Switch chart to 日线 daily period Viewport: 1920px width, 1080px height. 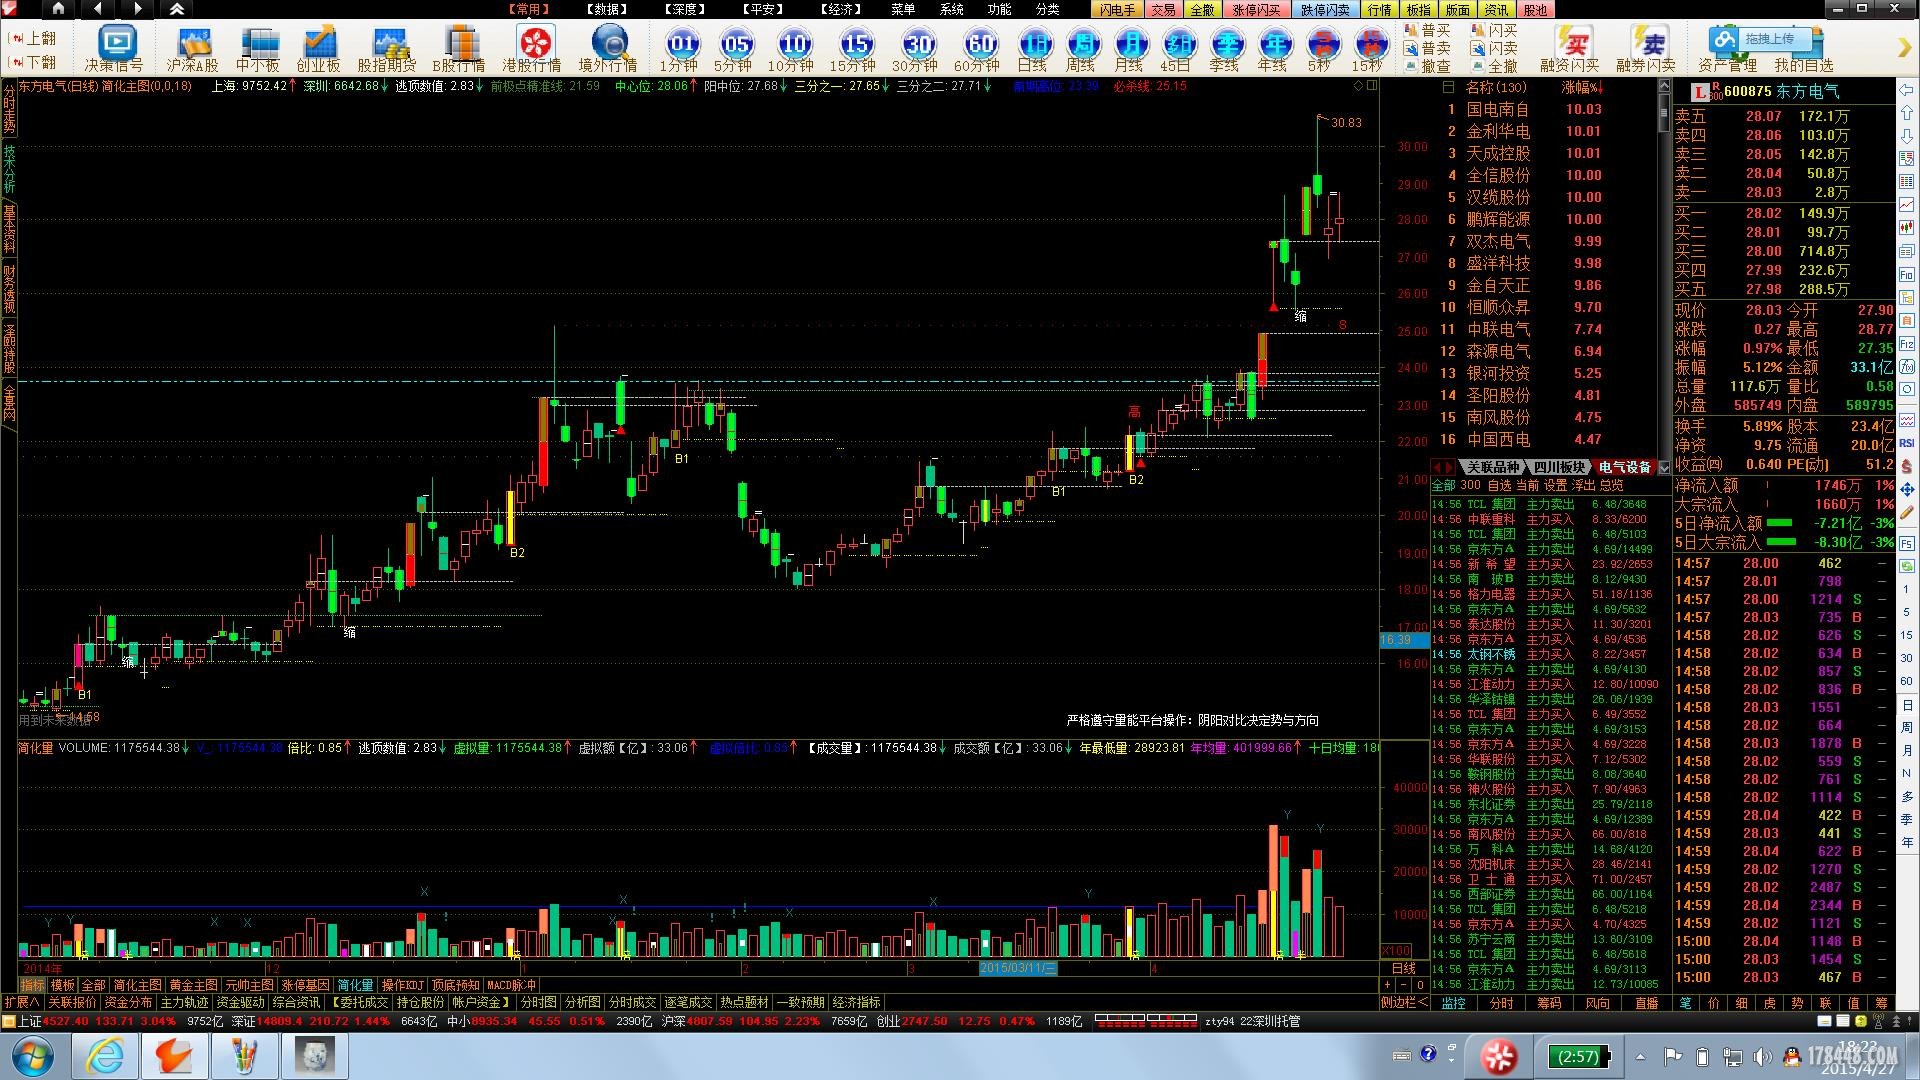click(x=1033, y=48)
